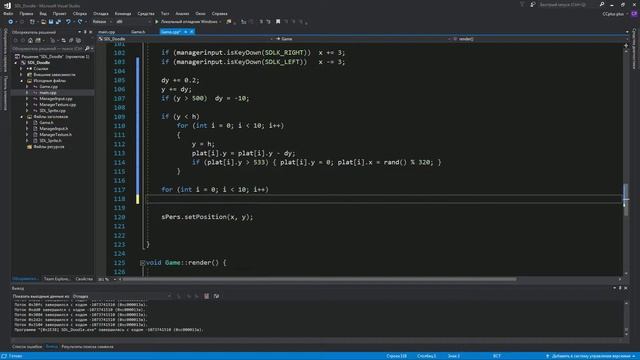Switch to the main.cpp editor tab
This screenshot has width=640, height=360.
(107, 32)
